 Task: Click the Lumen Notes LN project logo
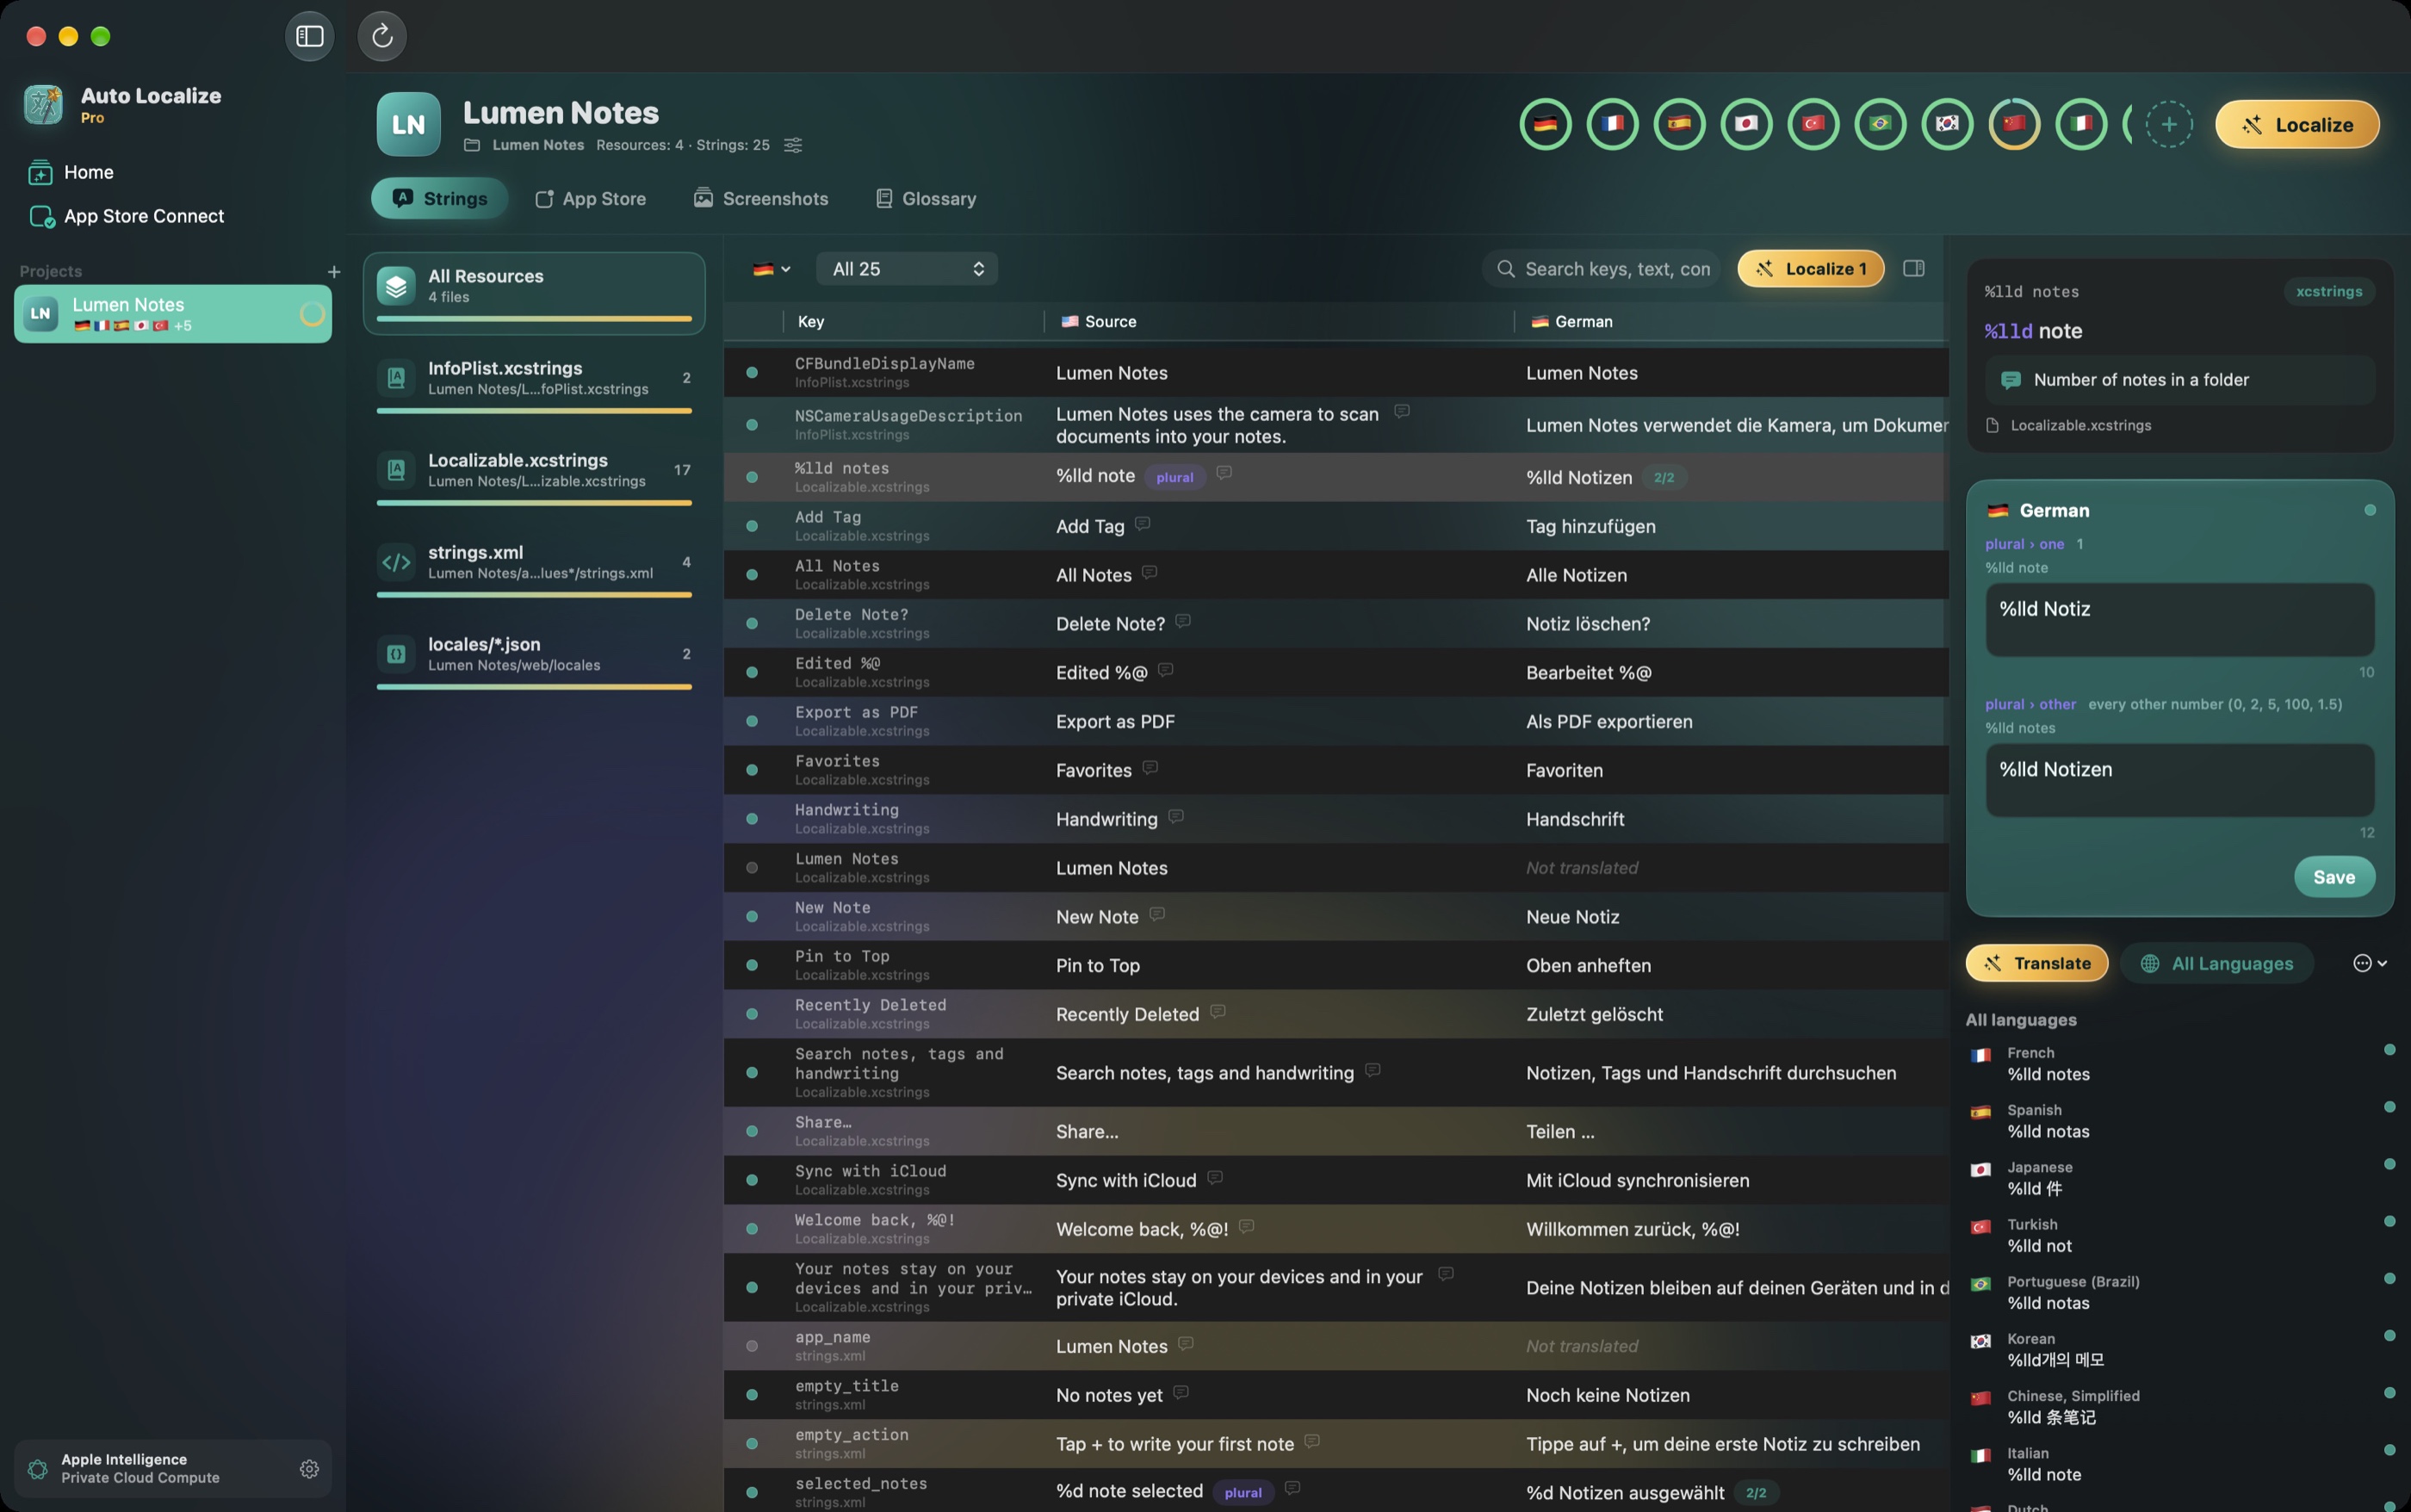pyautogui.click(x=408, y=124)
